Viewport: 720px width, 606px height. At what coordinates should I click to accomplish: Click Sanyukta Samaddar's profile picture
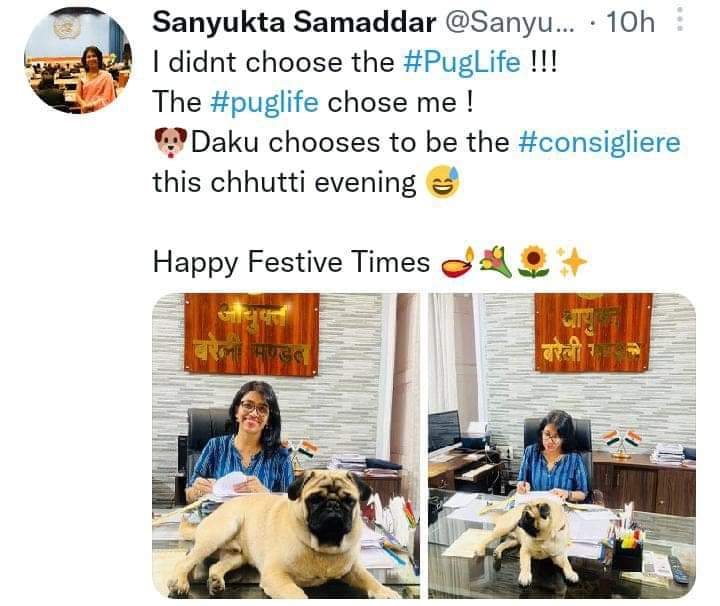point(78,60)
